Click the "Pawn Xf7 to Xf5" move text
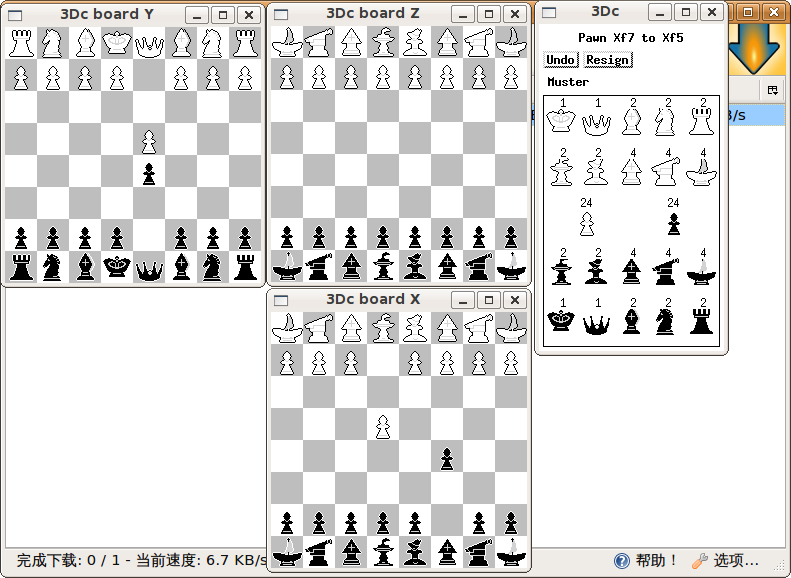 coord(631,38)
